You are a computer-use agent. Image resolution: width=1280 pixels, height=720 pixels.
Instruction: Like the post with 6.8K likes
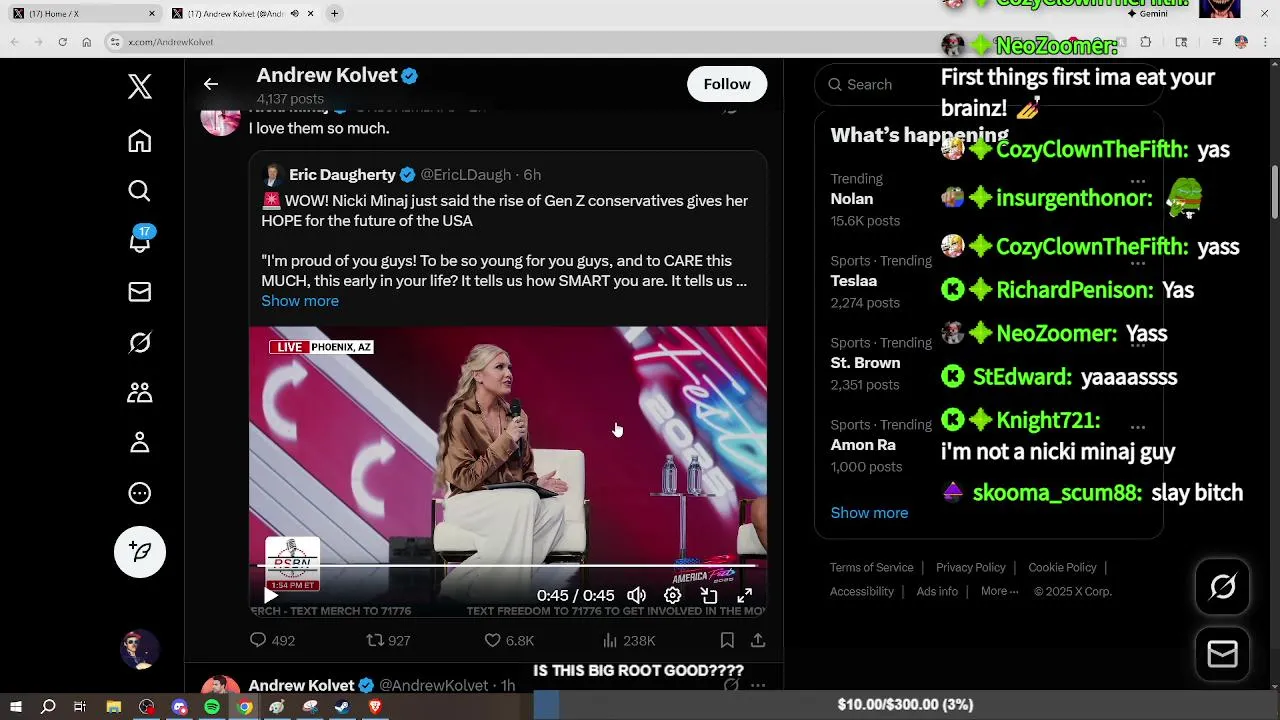point(492,640)
